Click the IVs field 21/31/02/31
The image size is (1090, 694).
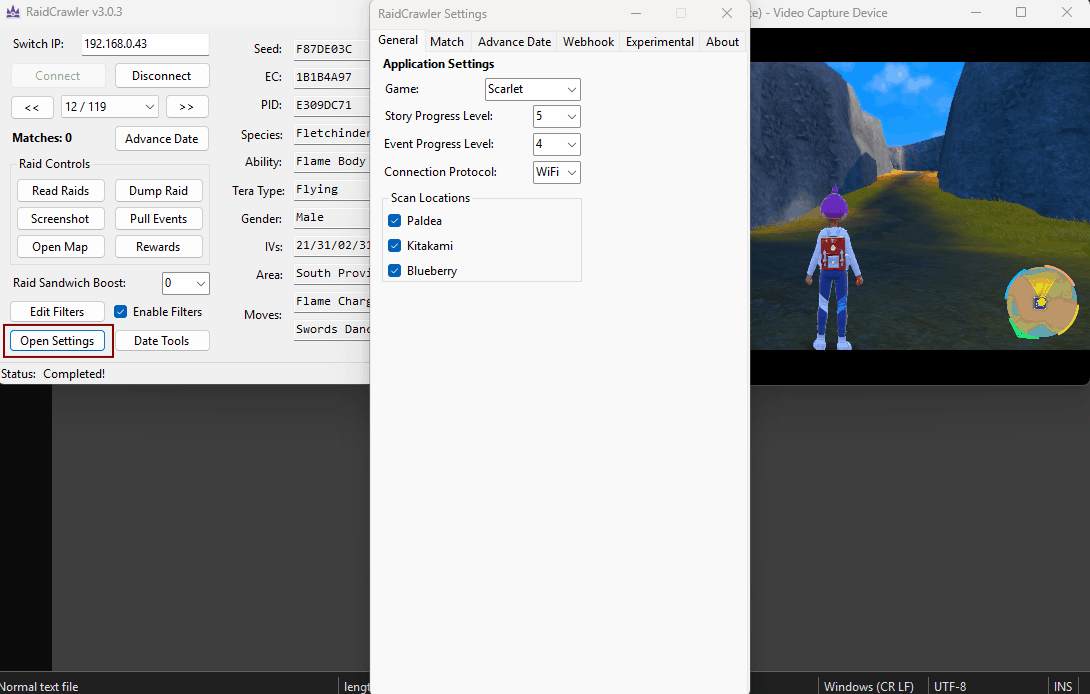(x=332, y=245)
